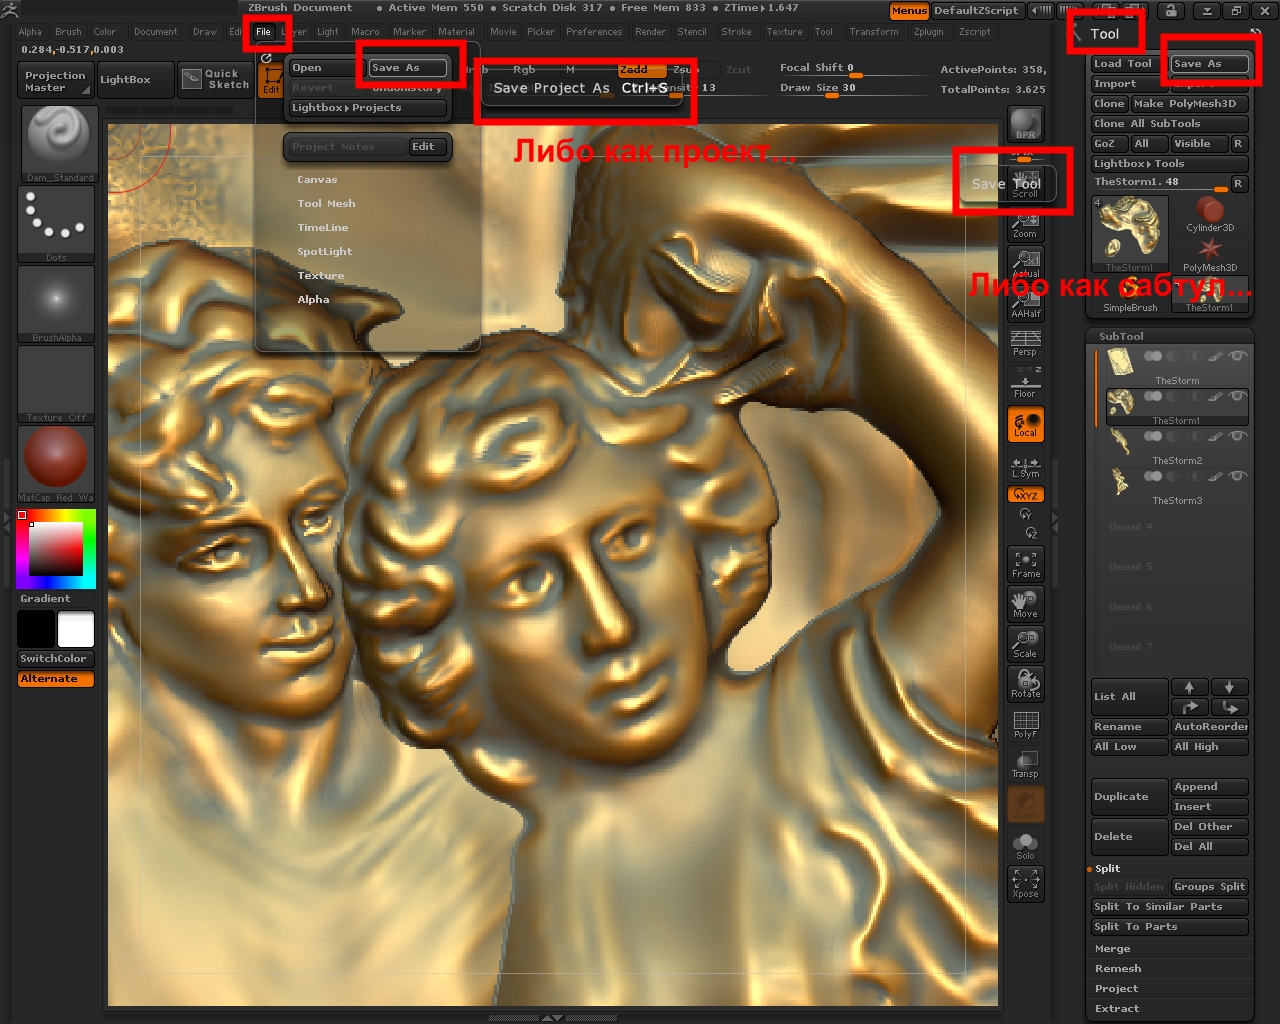
Task: Expand the Remesh section
Action: coord(1118,969)
